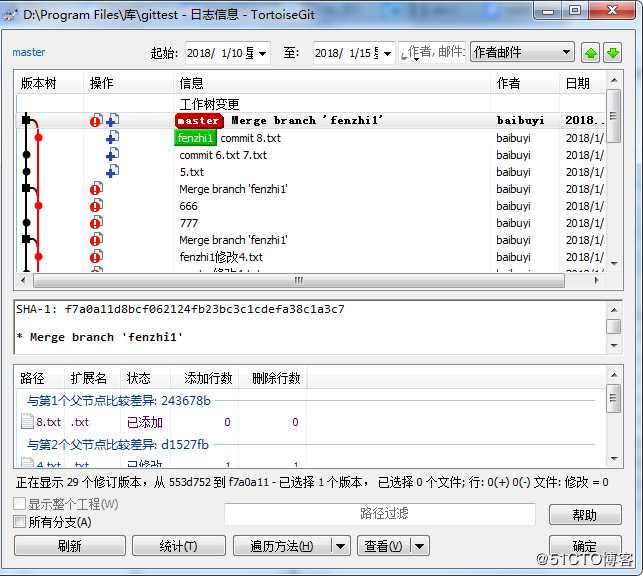Open the 起始 start date dropdown
Image resolution: width=643 pixels, height=576 pixels.
[x=262, y=53]
